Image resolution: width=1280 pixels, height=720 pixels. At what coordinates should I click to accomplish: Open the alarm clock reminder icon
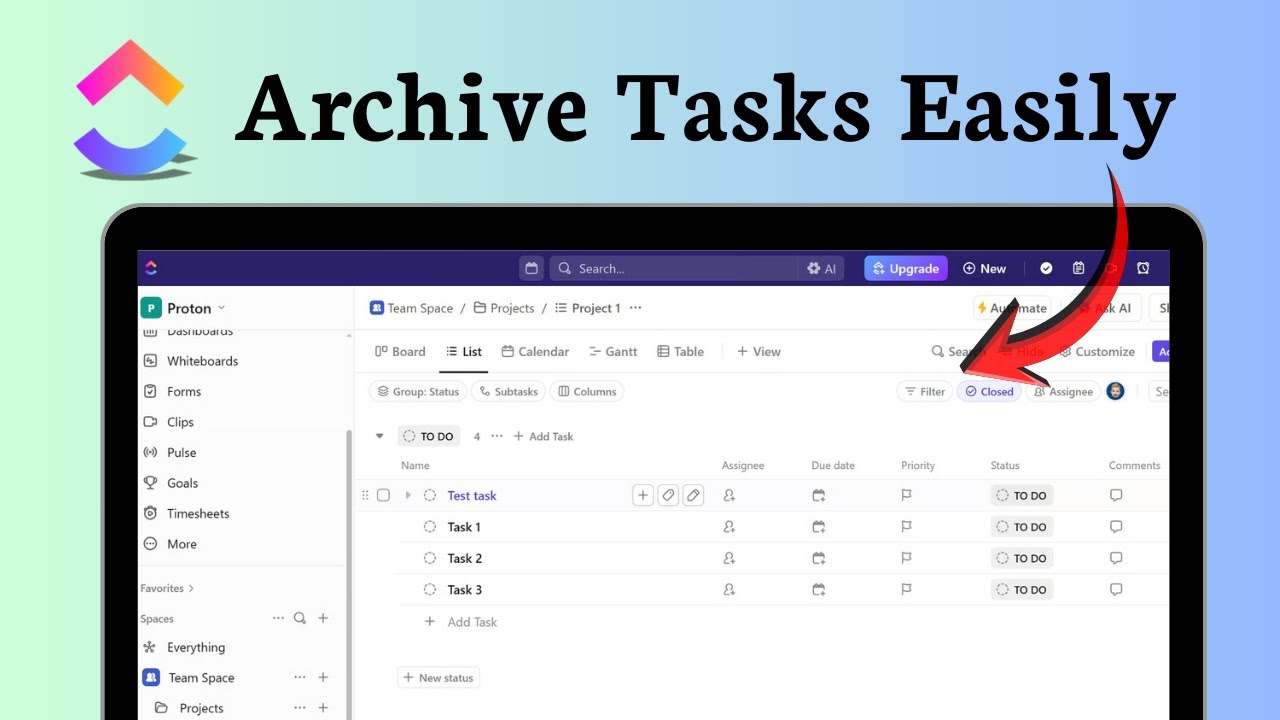coord(1143,268)
